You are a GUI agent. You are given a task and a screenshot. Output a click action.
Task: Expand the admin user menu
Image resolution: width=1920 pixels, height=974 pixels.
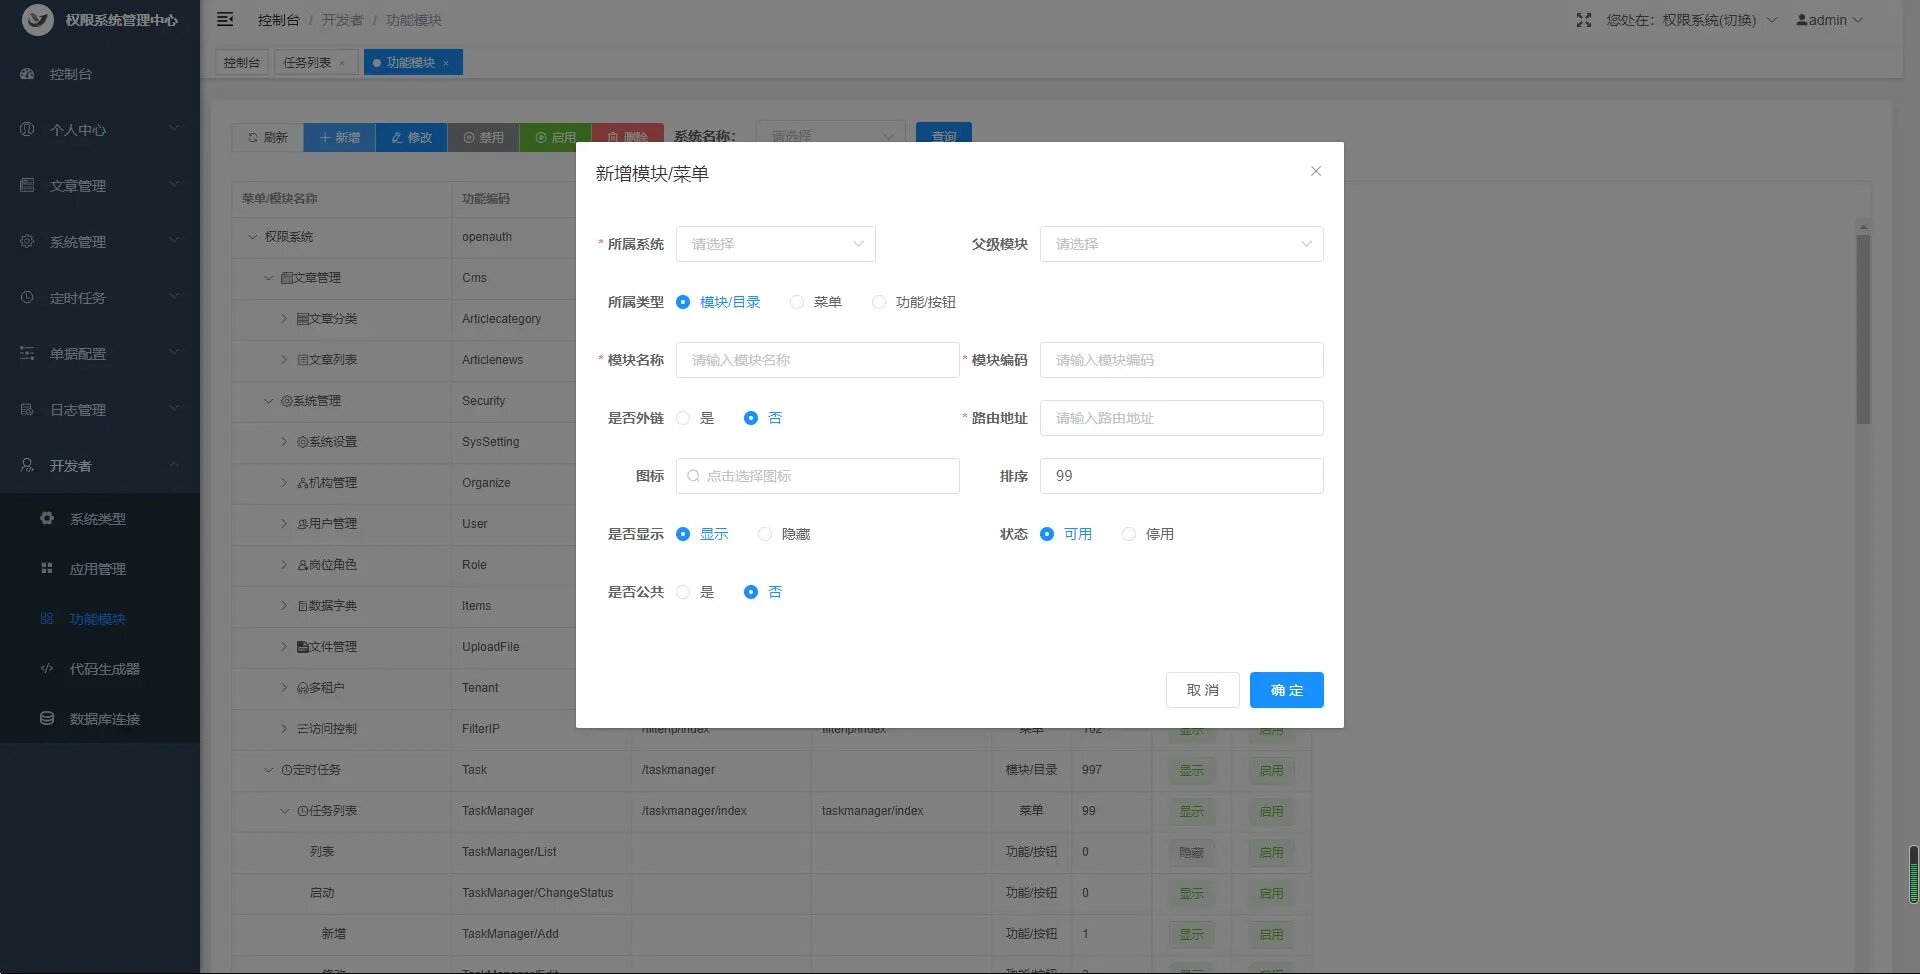pyautogui.click(x=1829, y=20)
